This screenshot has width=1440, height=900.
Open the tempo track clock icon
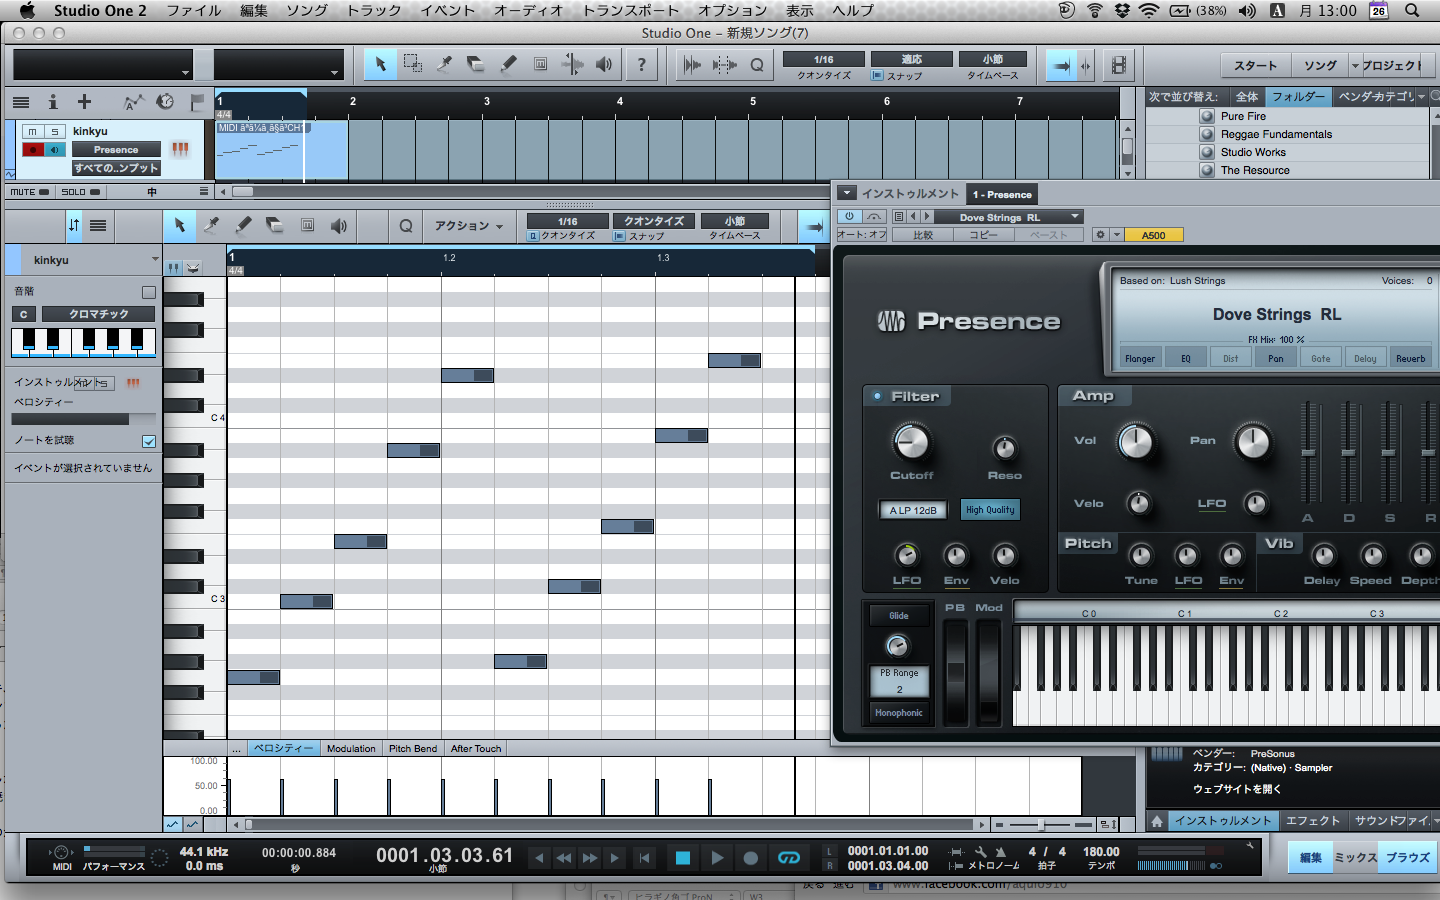click(x=166, y=102)
